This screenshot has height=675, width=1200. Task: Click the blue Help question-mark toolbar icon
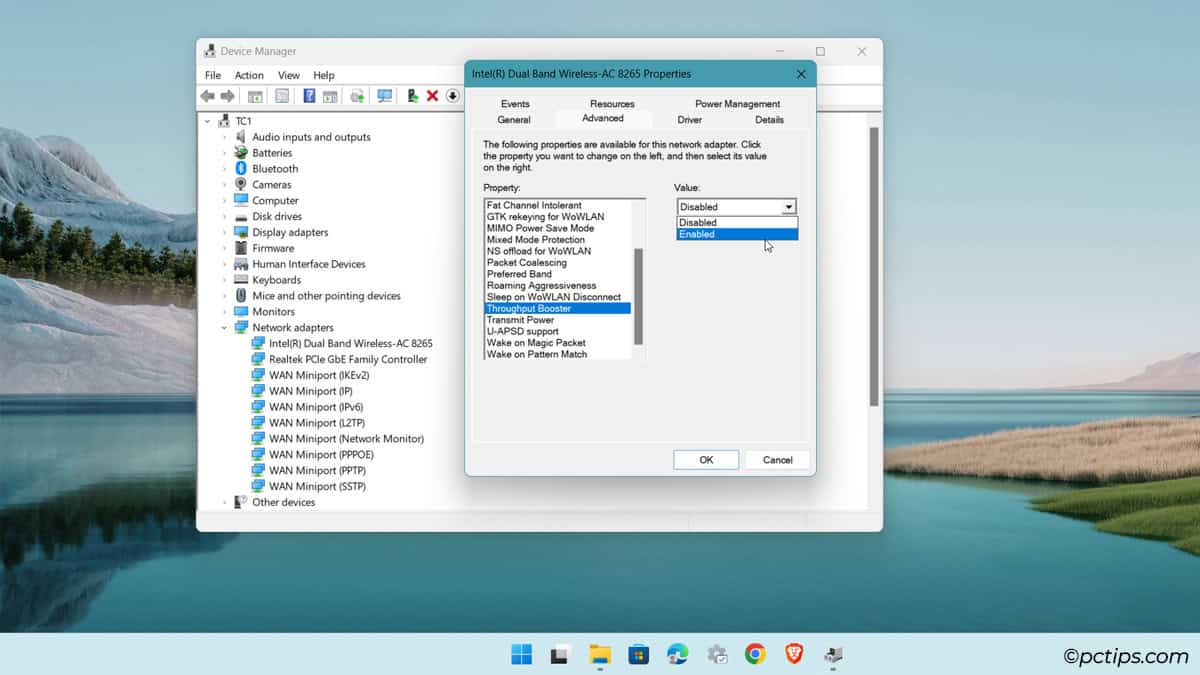309,96
